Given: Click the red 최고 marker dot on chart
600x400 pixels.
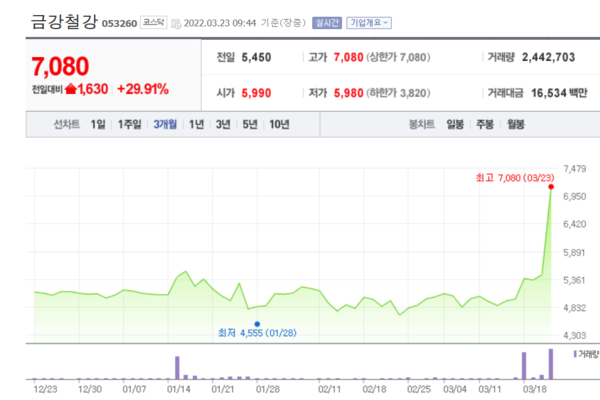Looking at the screenshot, I should [x=551, y=187].
